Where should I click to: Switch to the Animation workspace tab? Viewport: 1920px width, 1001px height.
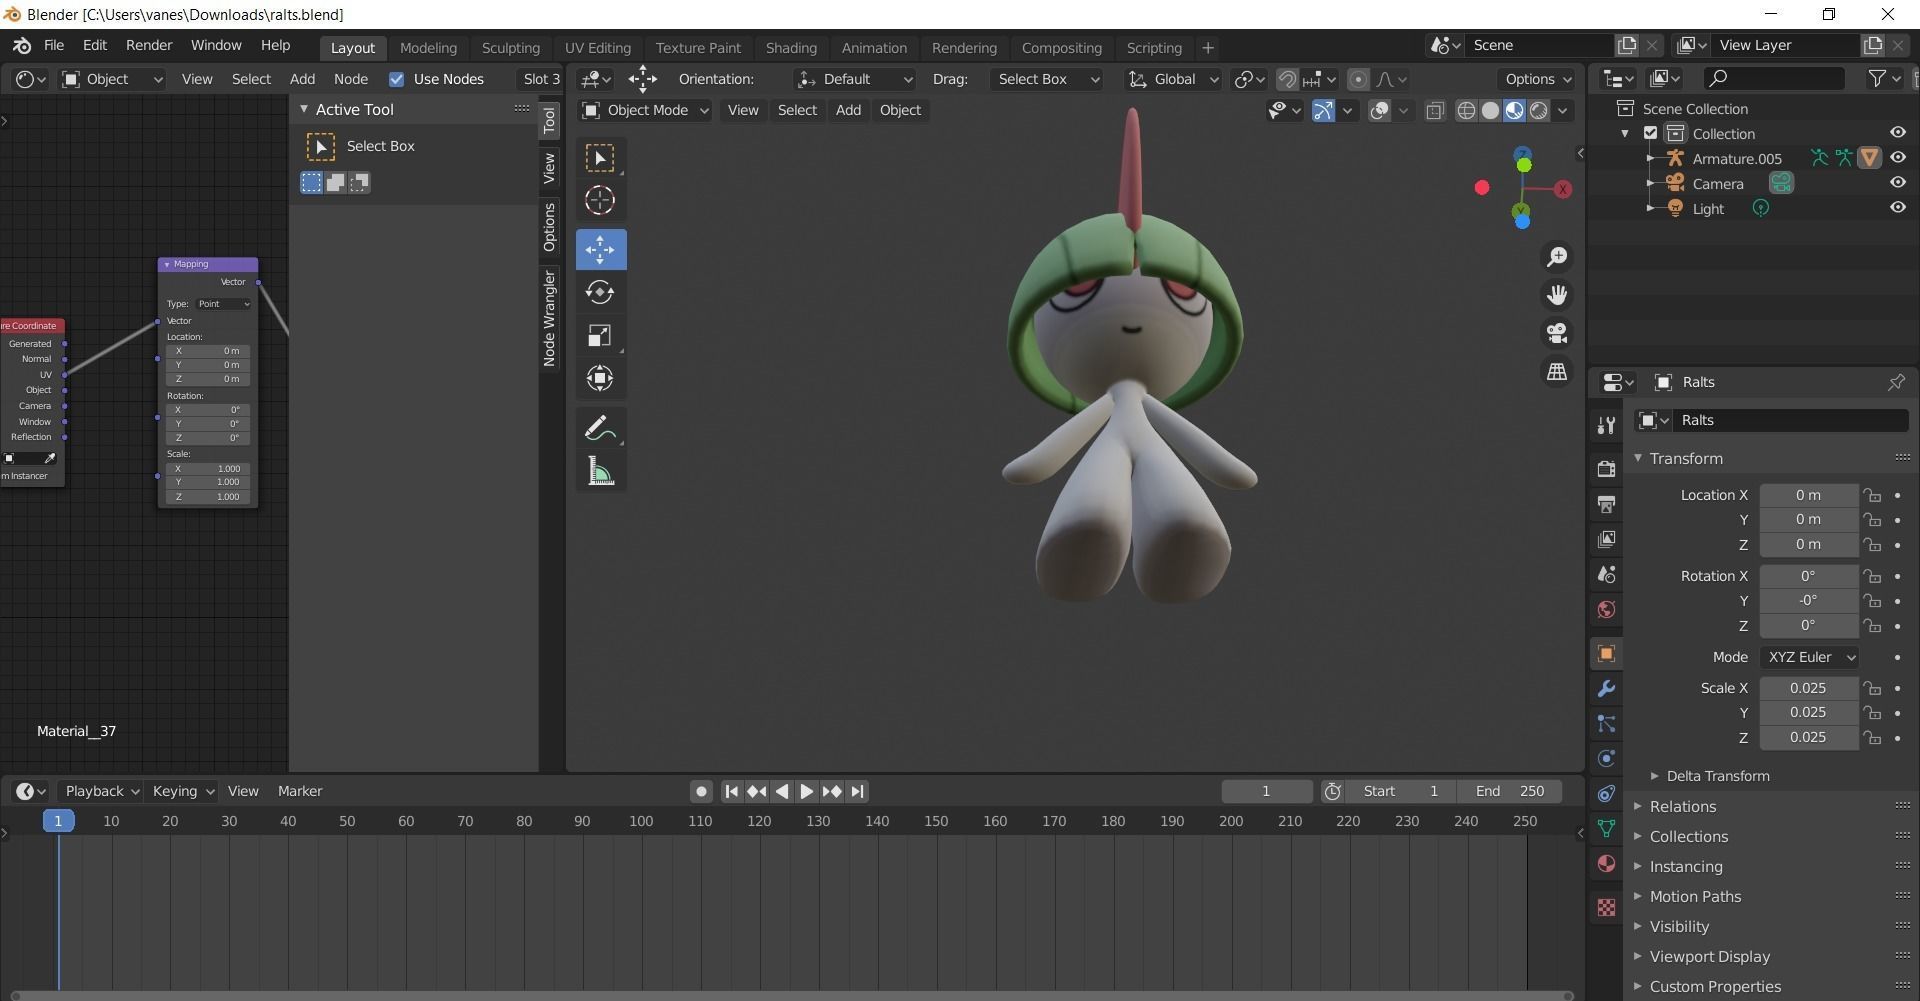[874, 47]
